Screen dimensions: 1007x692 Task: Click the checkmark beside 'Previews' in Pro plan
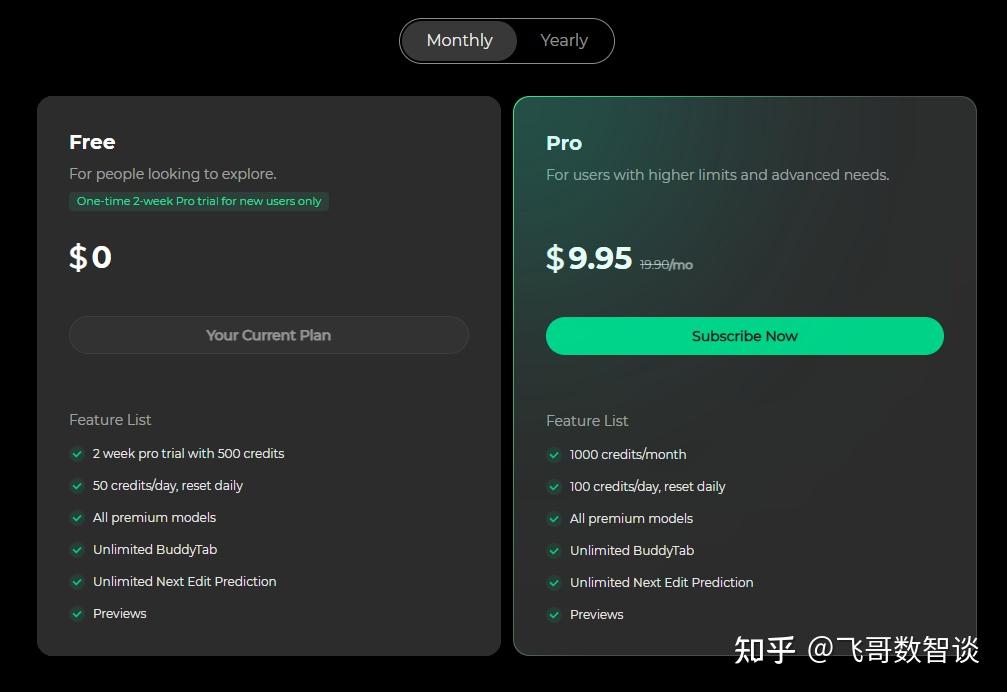(554, 615)
